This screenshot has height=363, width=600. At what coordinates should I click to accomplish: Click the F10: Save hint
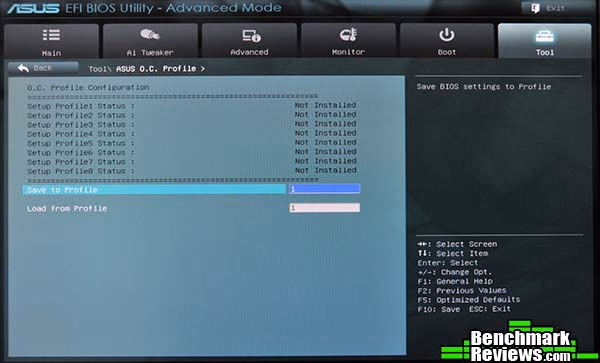click(439, 309)
